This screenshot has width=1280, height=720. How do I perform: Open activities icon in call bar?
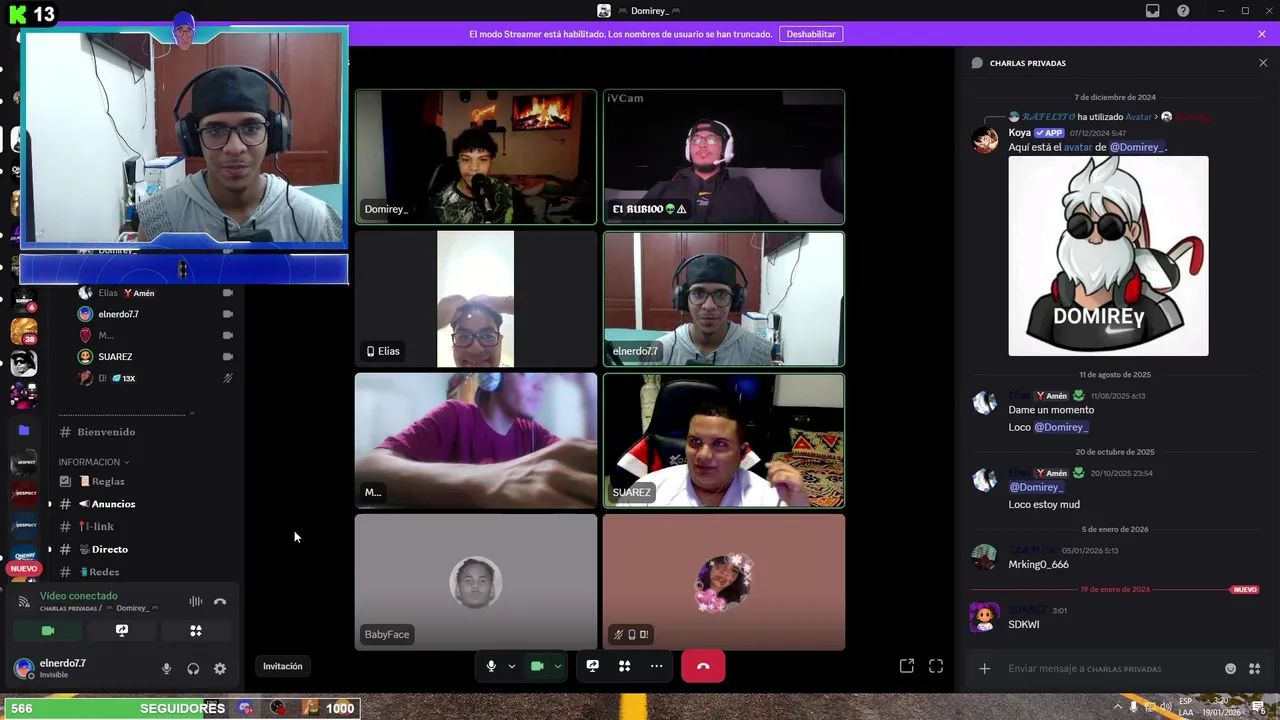(625, 666)
